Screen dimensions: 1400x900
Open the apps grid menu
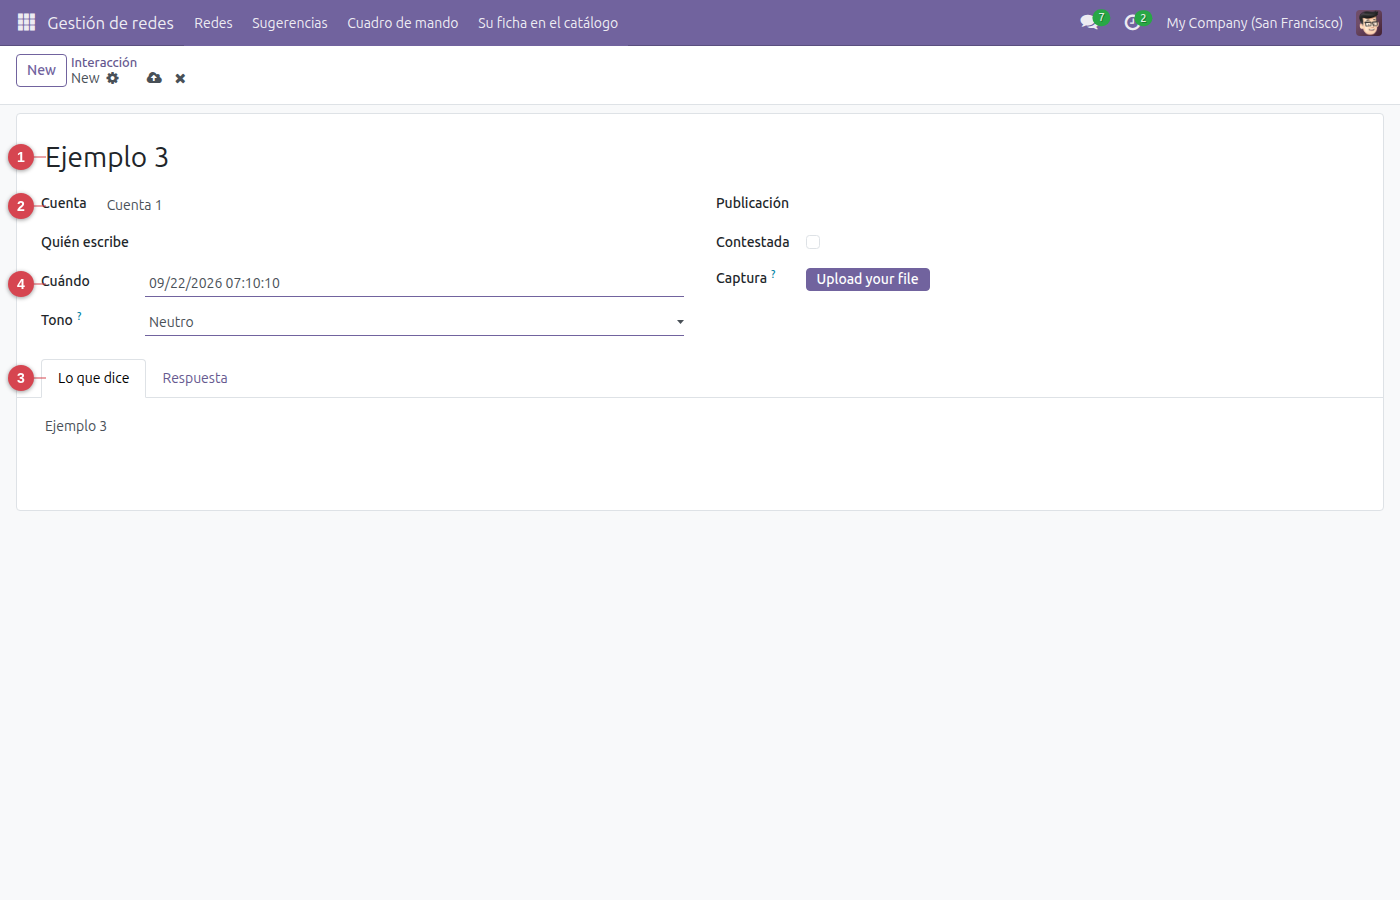point(27,22)
